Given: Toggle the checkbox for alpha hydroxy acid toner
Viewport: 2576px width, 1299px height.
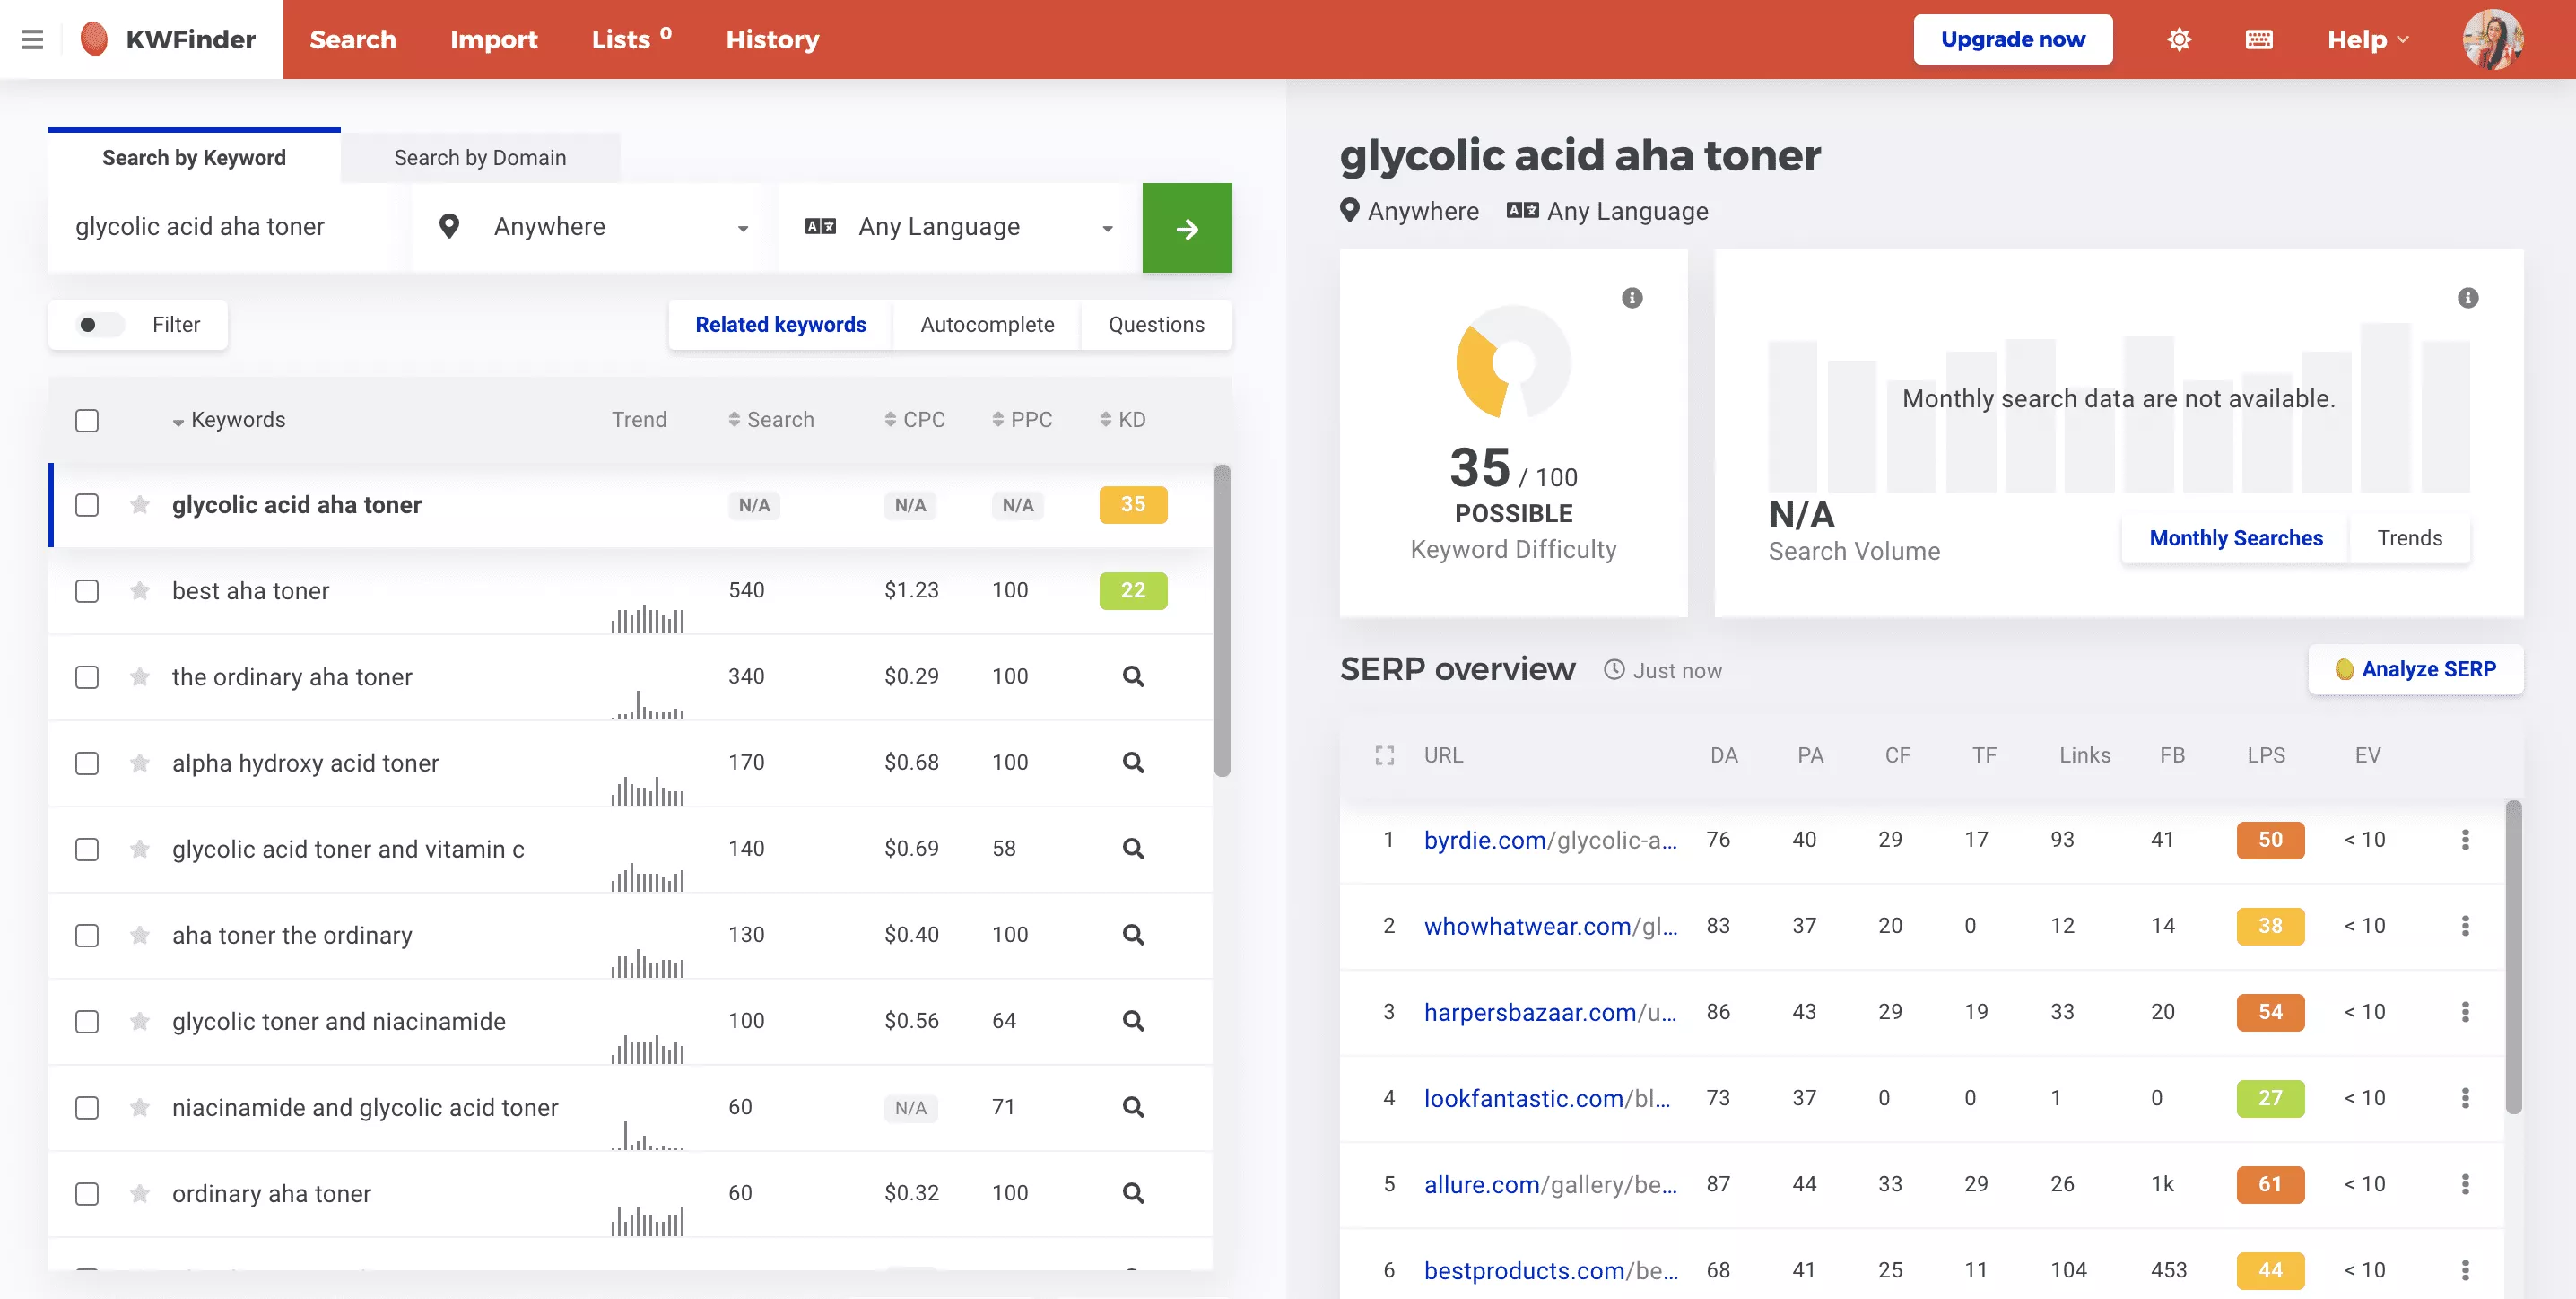Looking at the screenshot, I should point(86,763).
